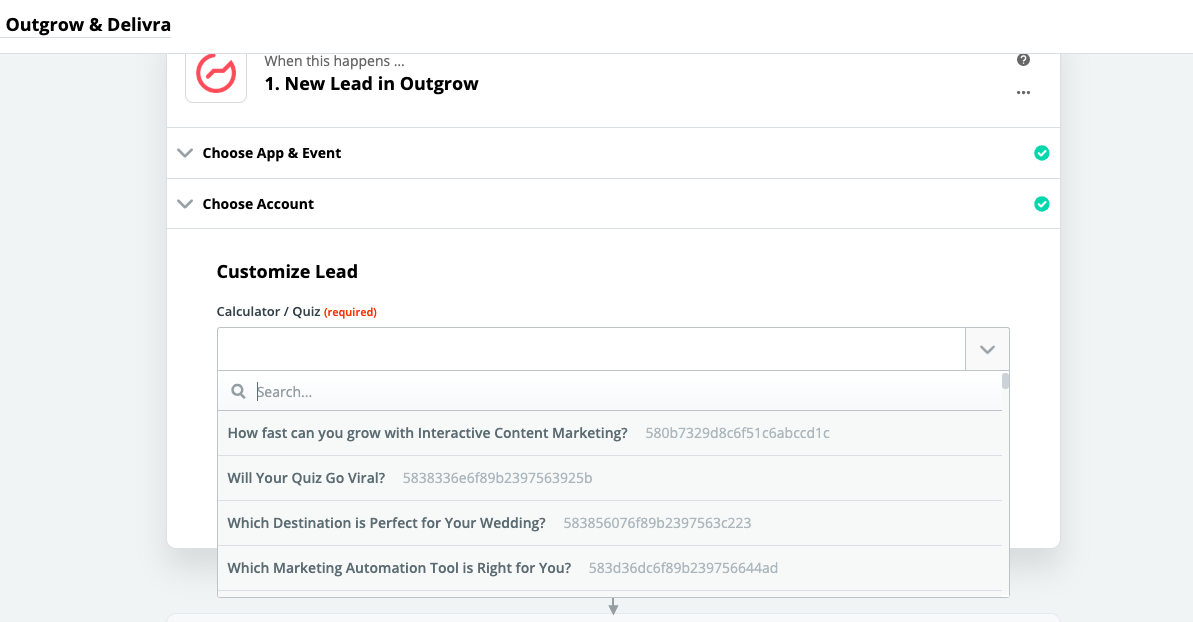This screenshot has width=1193, height=622.
Task: Toggle the Calculator / Quiz dropdown arrow
Action: (x=987, y=350)
